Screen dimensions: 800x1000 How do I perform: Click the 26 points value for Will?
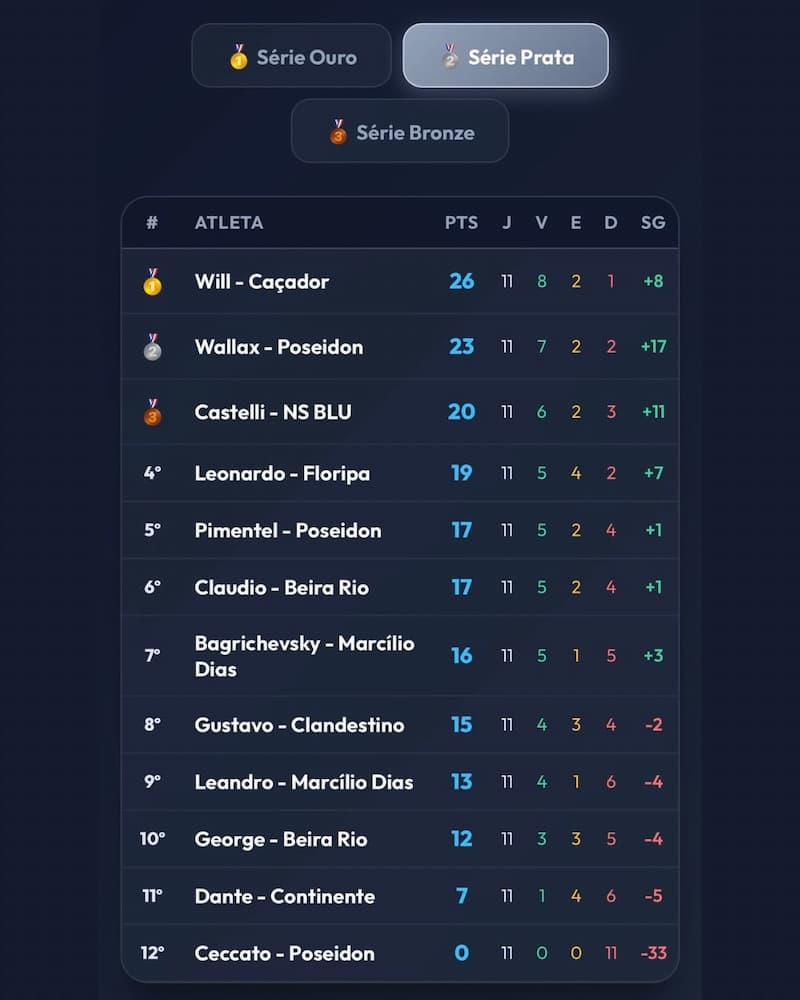pos(461,281)
